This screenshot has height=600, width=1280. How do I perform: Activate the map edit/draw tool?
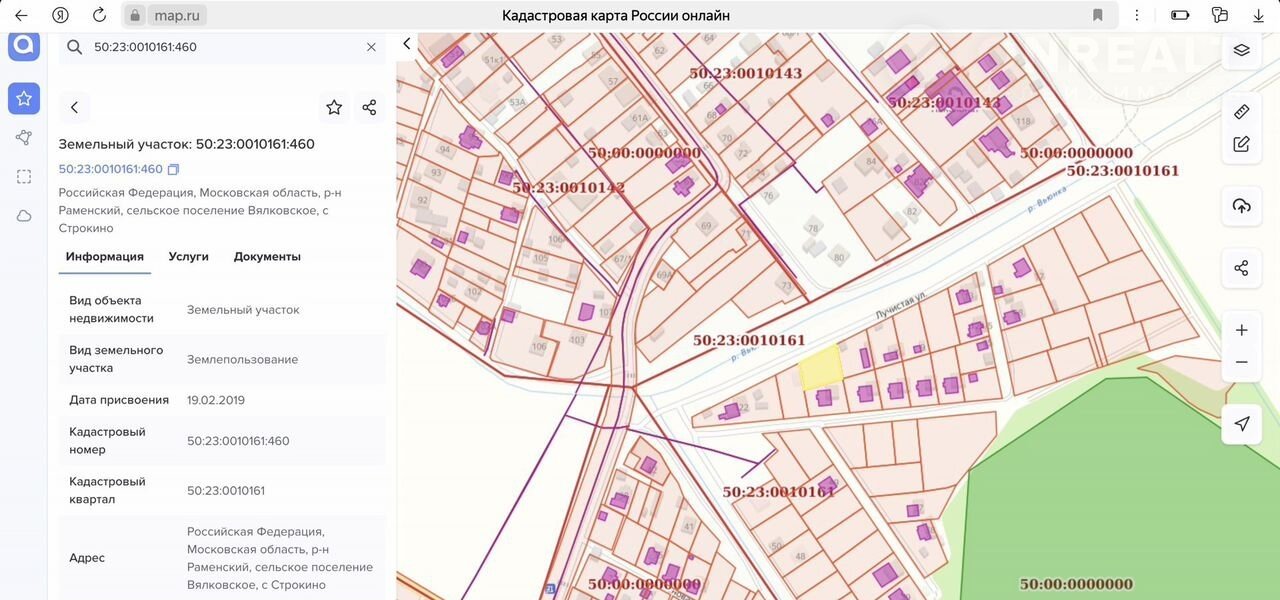tap(1241, 144)
